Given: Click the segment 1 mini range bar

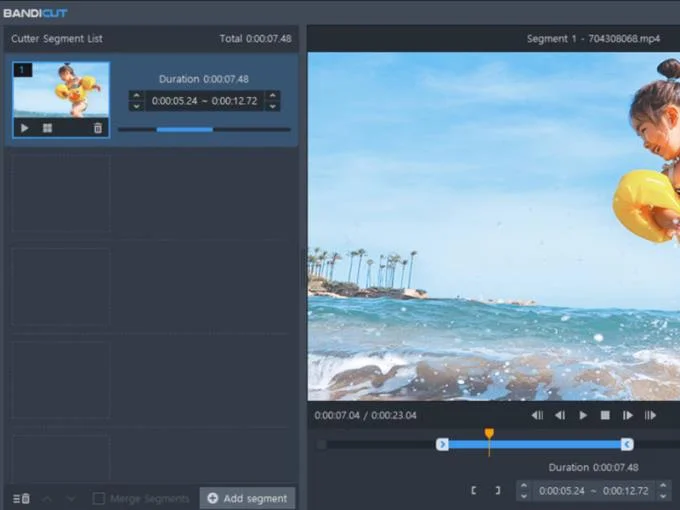Looking at the screenshot, I should pos(204,129).
